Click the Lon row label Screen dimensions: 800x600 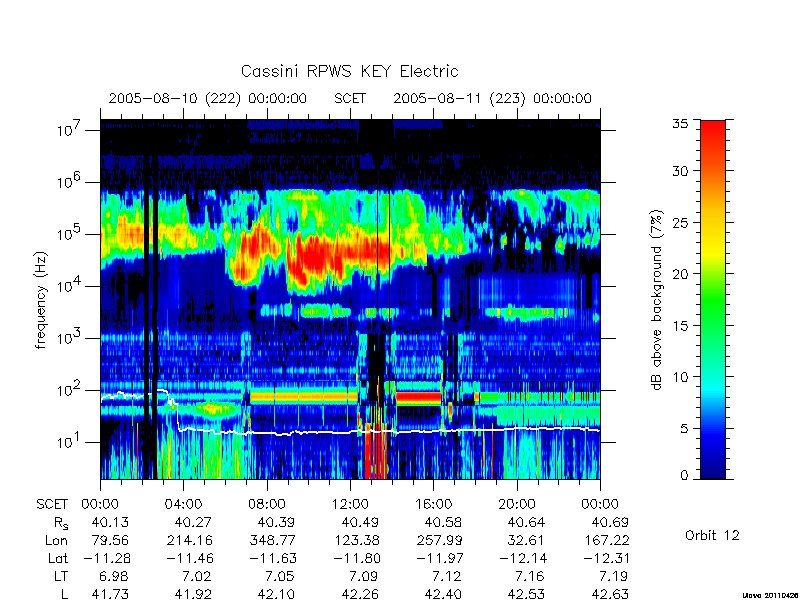(56, 540)
